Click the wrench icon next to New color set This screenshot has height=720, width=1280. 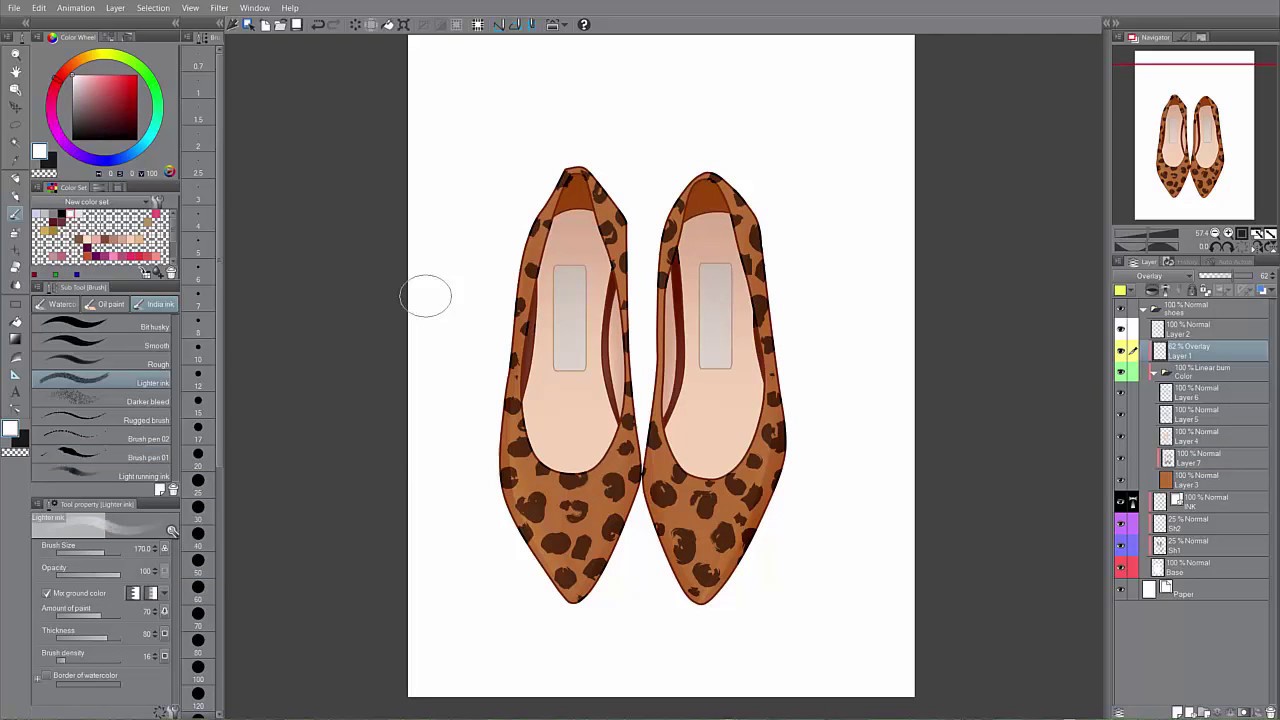click(x=158, y=201)
